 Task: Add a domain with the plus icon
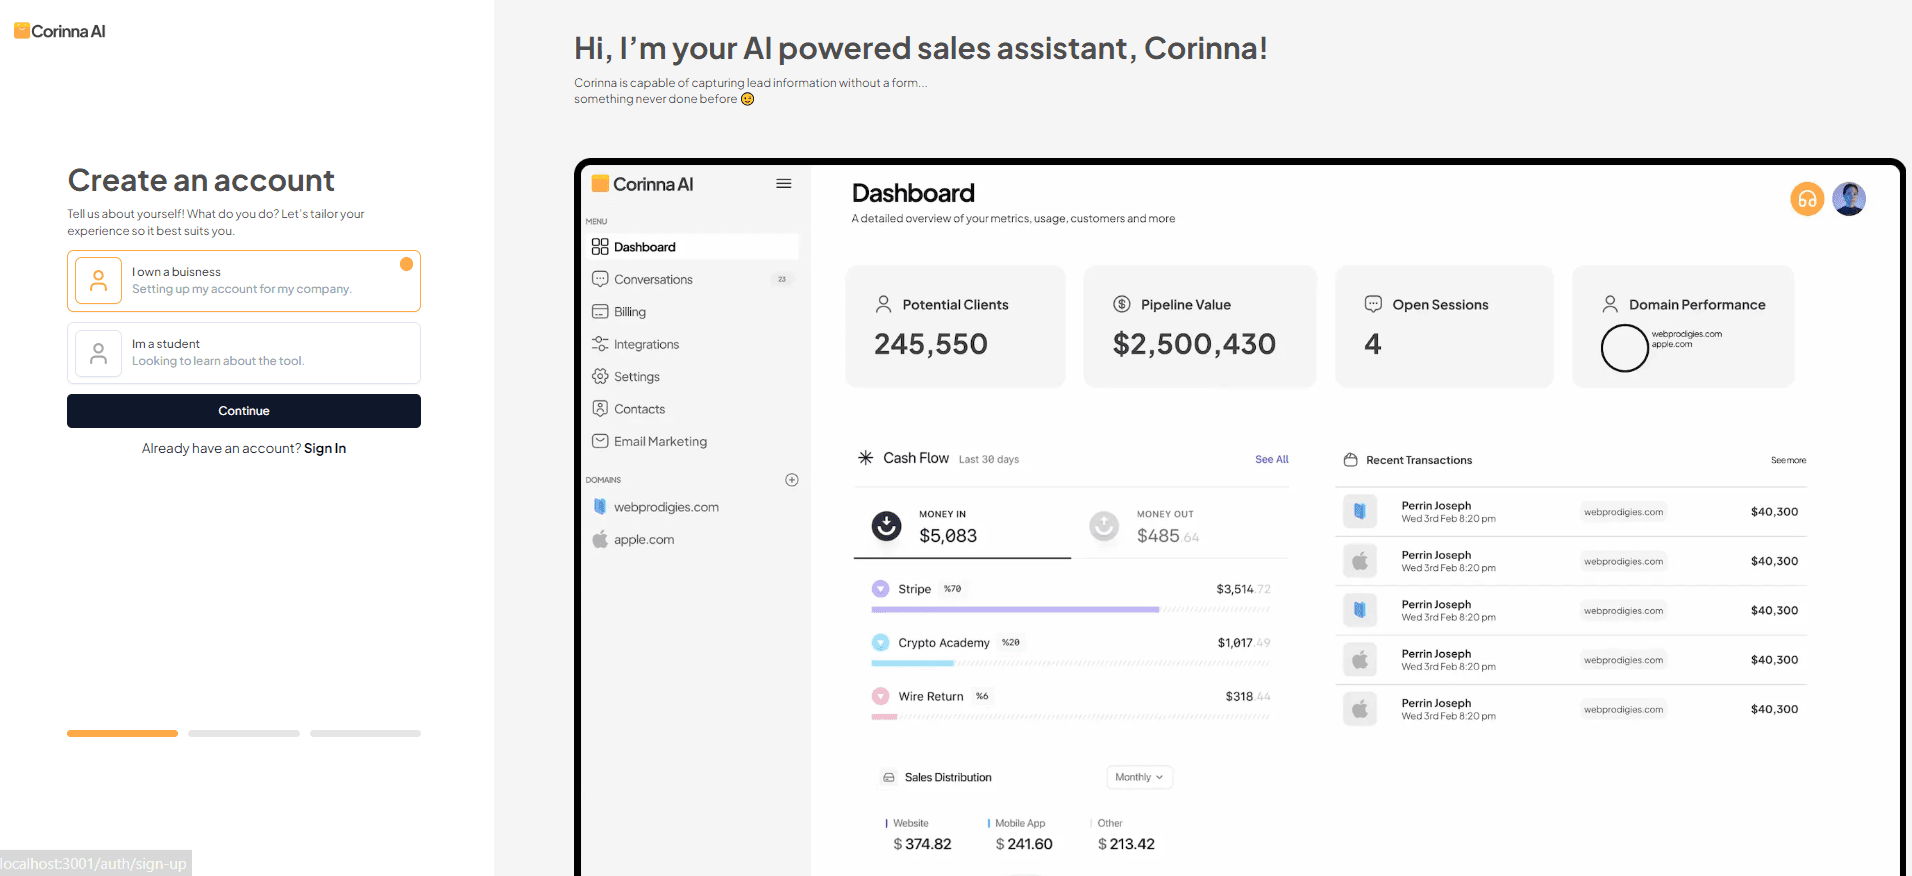click(x=792, y=480)
